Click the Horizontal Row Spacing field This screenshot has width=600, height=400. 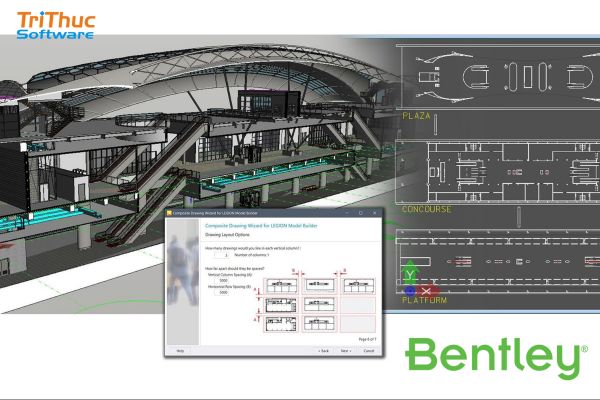tap(222, 292)
